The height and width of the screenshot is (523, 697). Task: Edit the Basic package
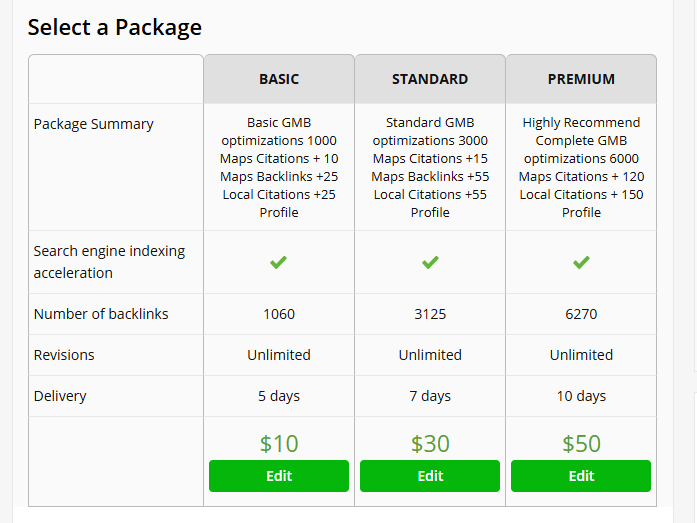279,476
